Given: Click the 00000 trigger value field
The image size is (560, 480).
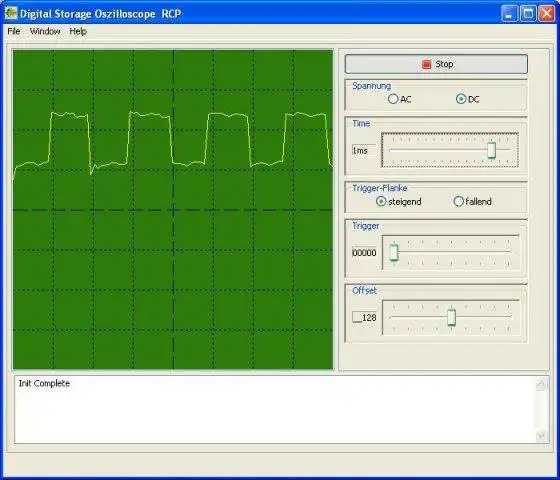Looking at the screenshot, I should [x=364, y=253].
